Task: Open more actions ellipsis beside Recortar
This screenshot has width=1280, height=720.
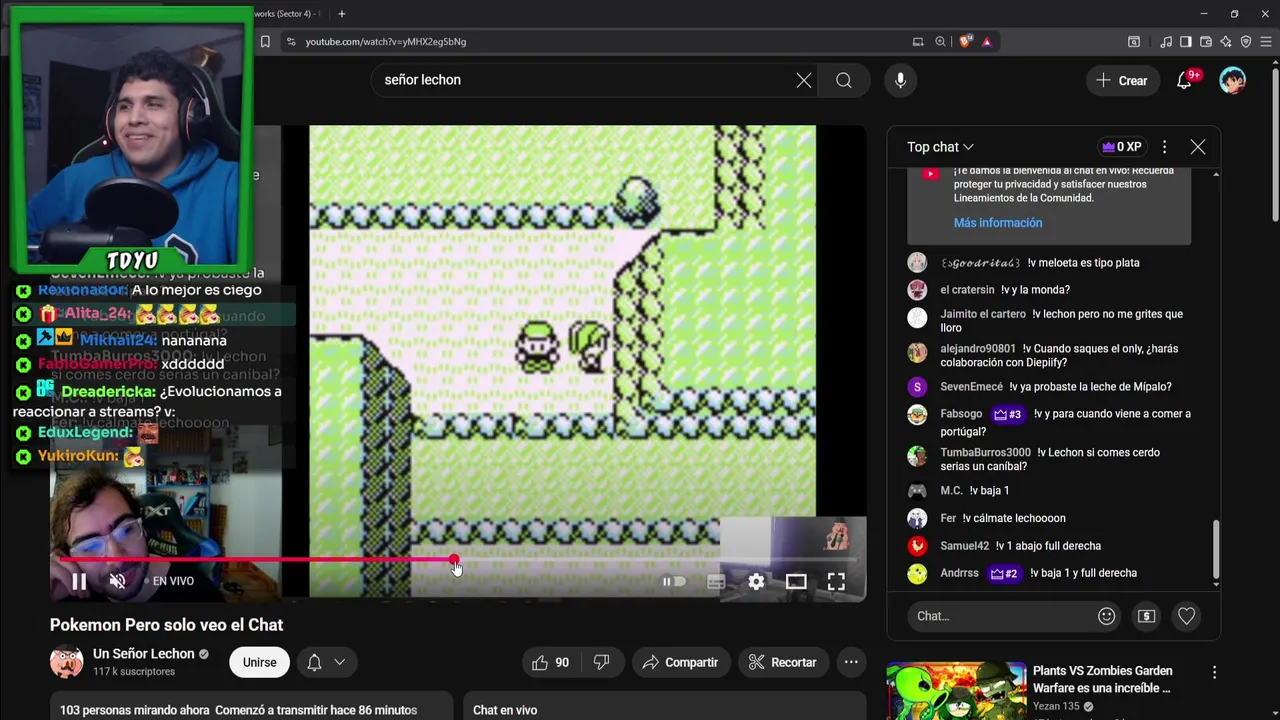Action: click(851, 662)
